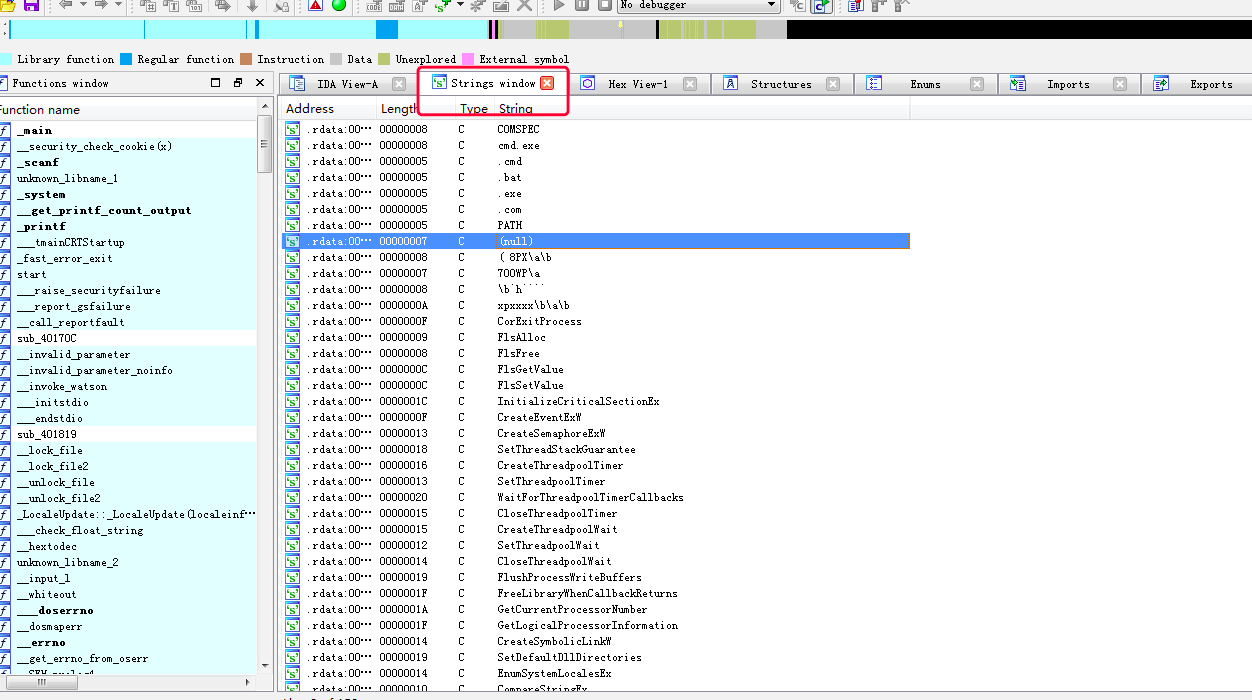Click the create ASCII string 'A' icon
This screenshot has width=1252, height=700.
click(x=419, y=6)
